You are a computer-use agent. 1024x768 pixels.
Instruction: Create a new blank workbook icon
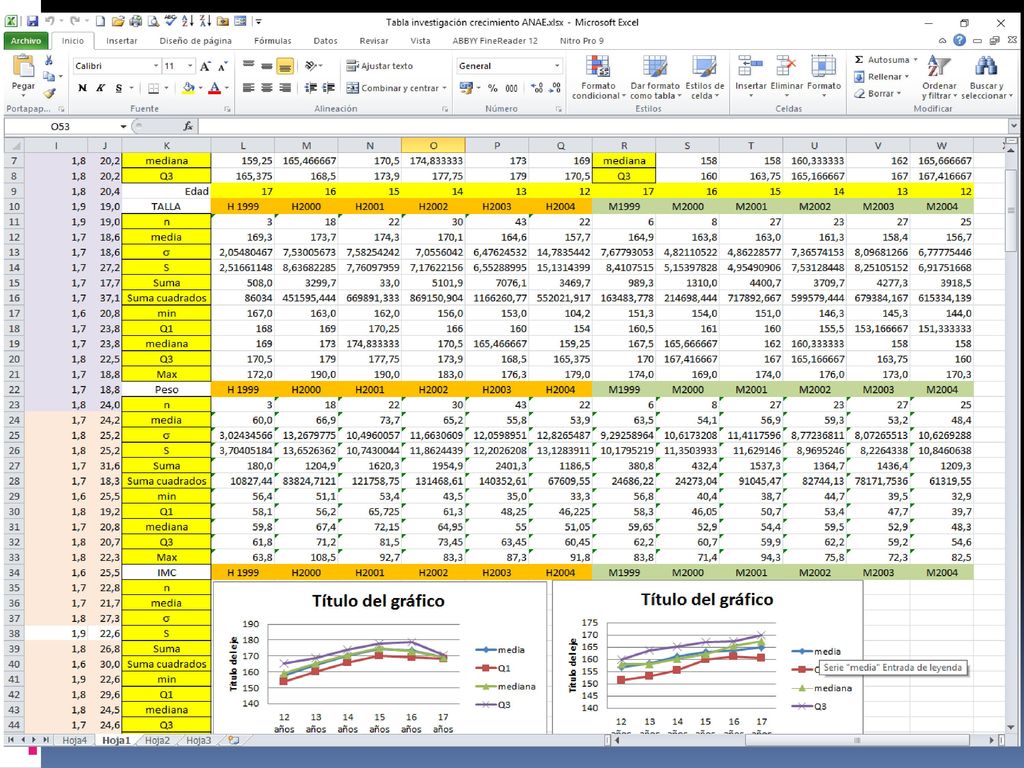100,22
